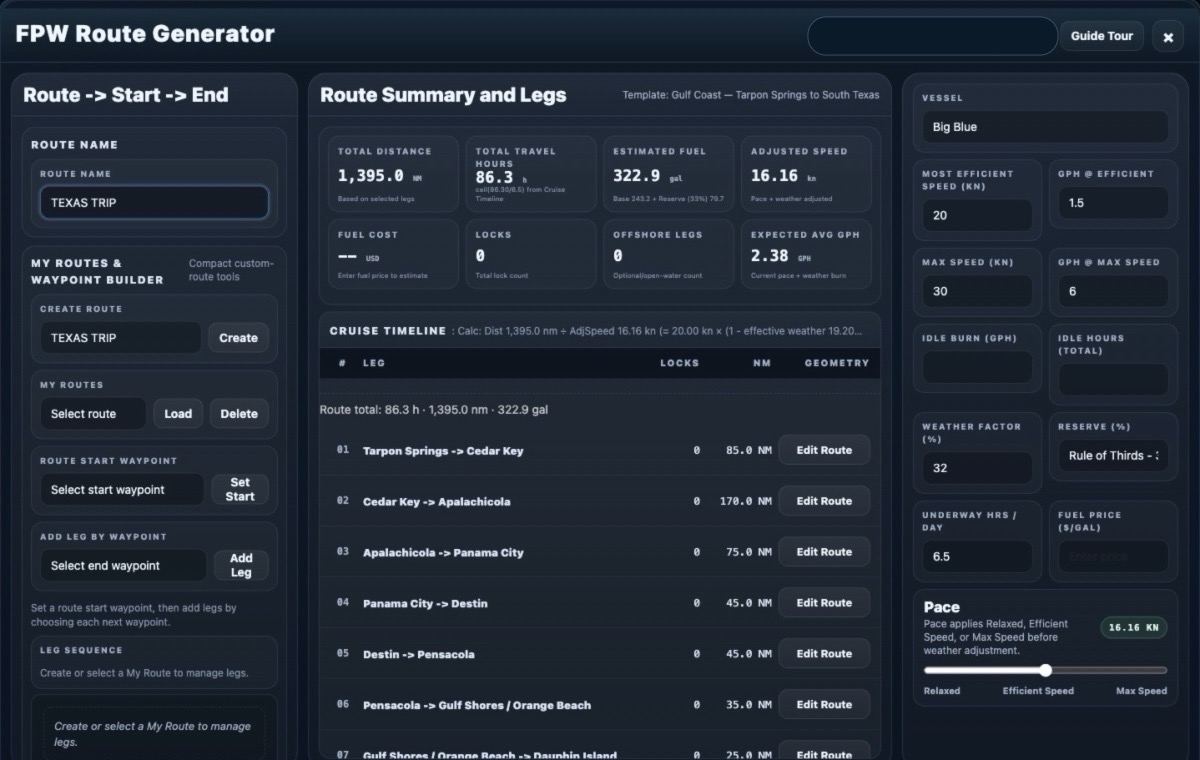Edit Route for Panama City to Destin

[824, 603]
